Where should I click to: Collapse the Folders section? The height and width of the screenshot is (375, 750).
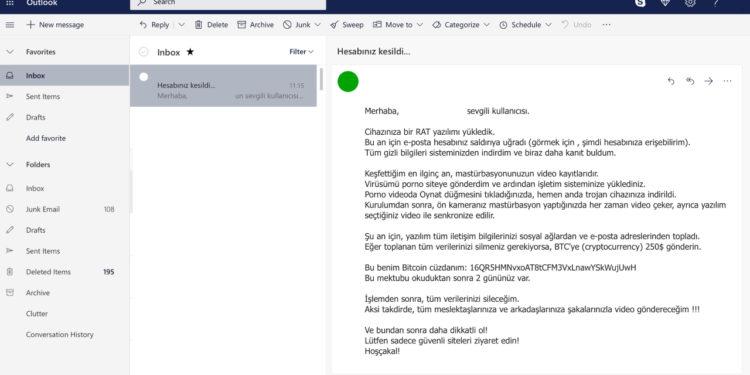coord(10,165)
